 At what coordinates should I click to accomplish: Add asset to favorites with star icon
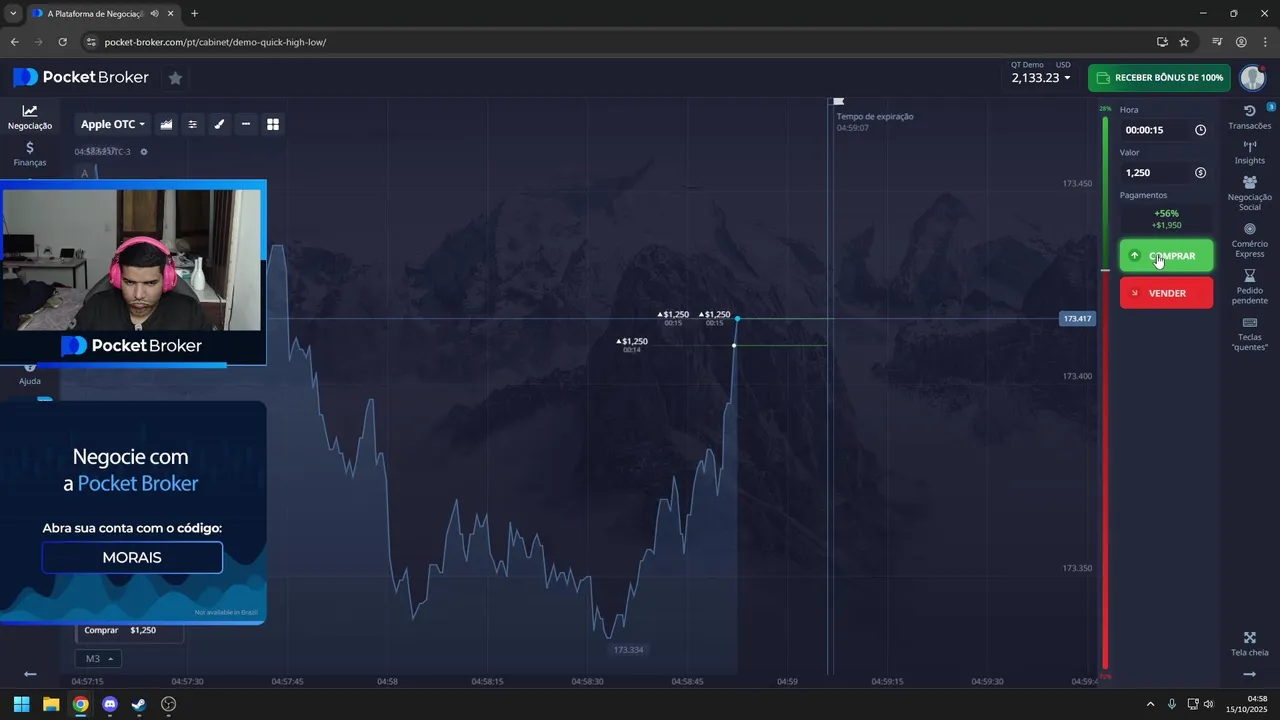click(x=175, y=78)
